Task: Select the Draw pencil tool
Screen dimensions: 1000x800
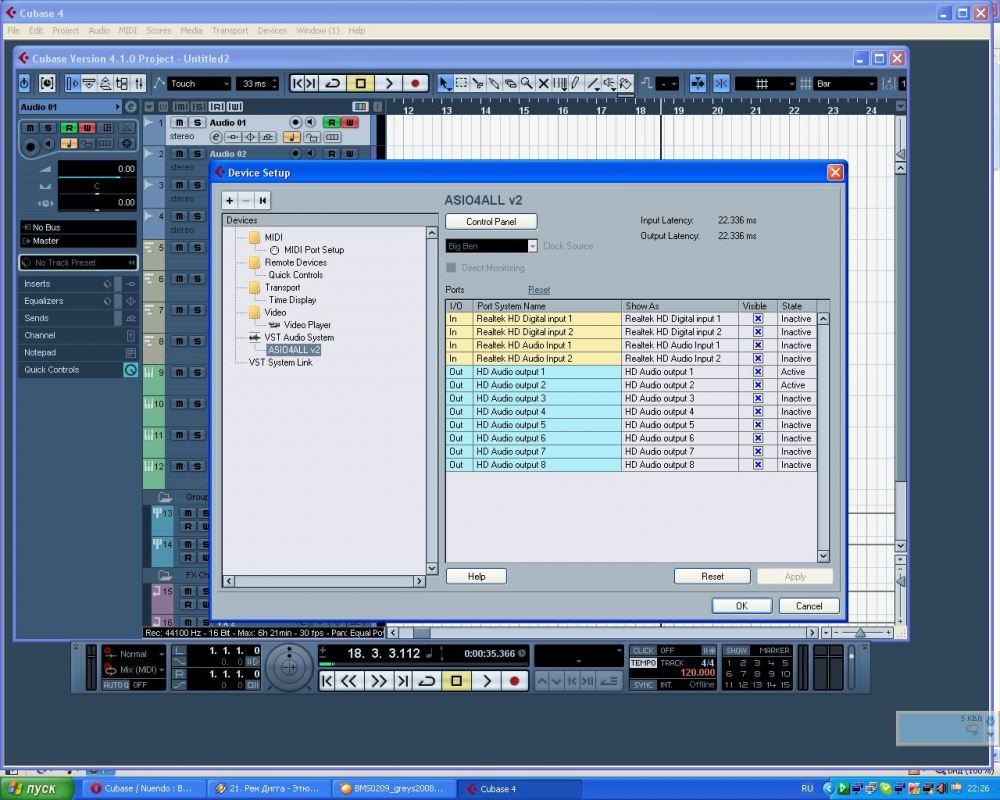Action: [x=576, y=83]
